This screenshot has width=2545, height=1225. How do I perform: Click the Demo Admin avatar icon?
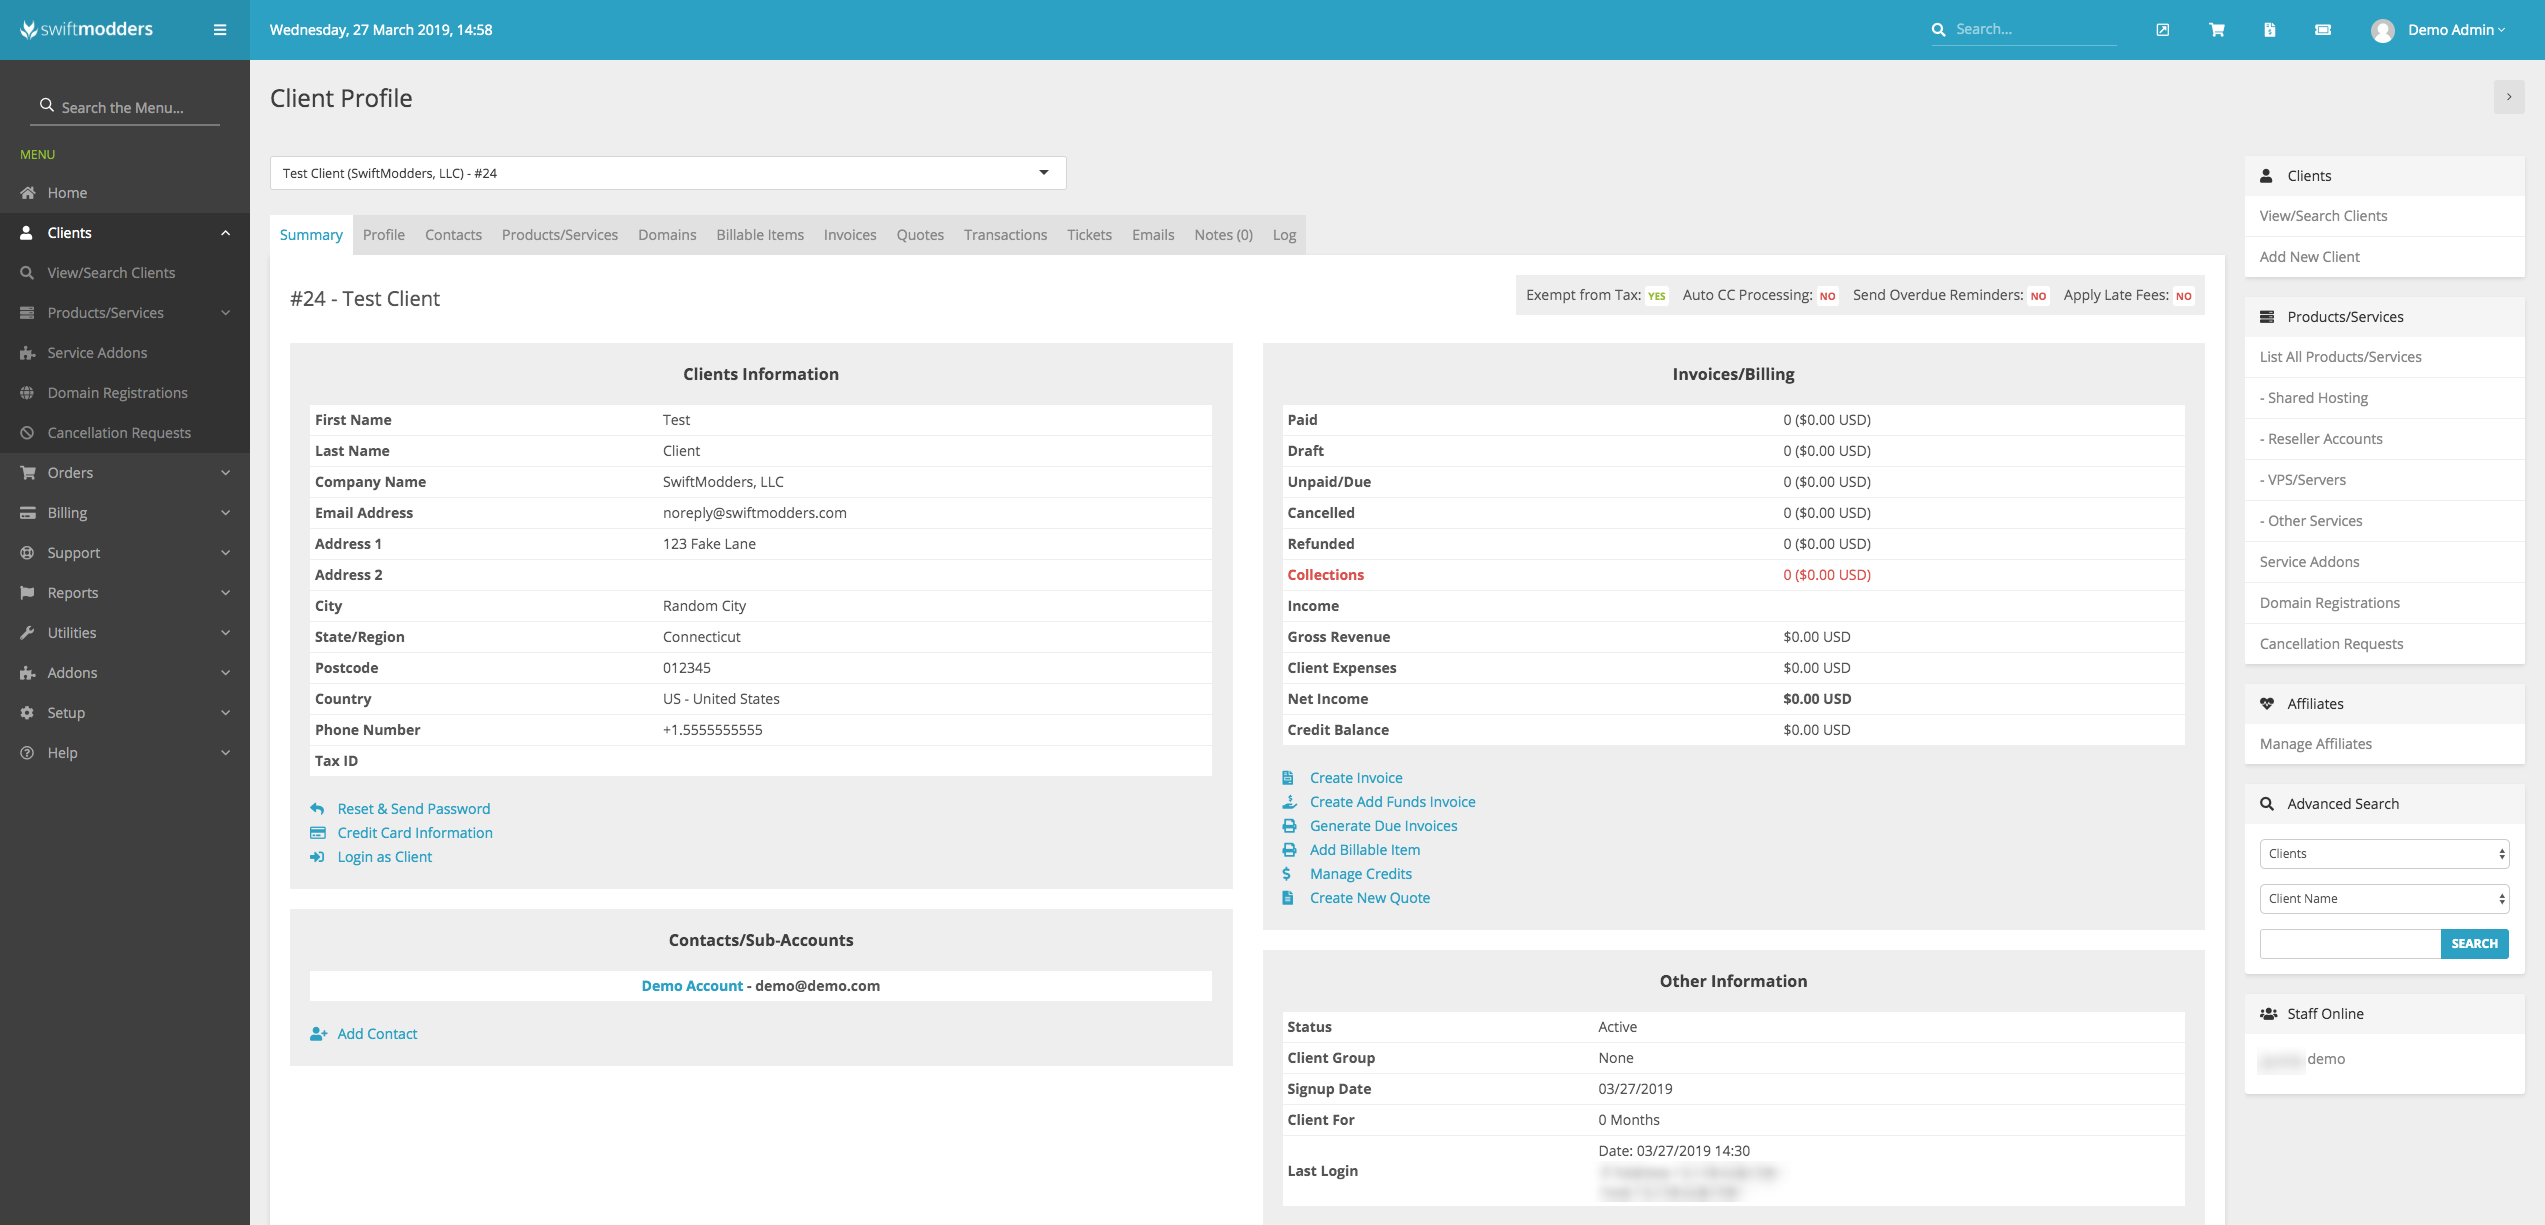point(2382,31)
